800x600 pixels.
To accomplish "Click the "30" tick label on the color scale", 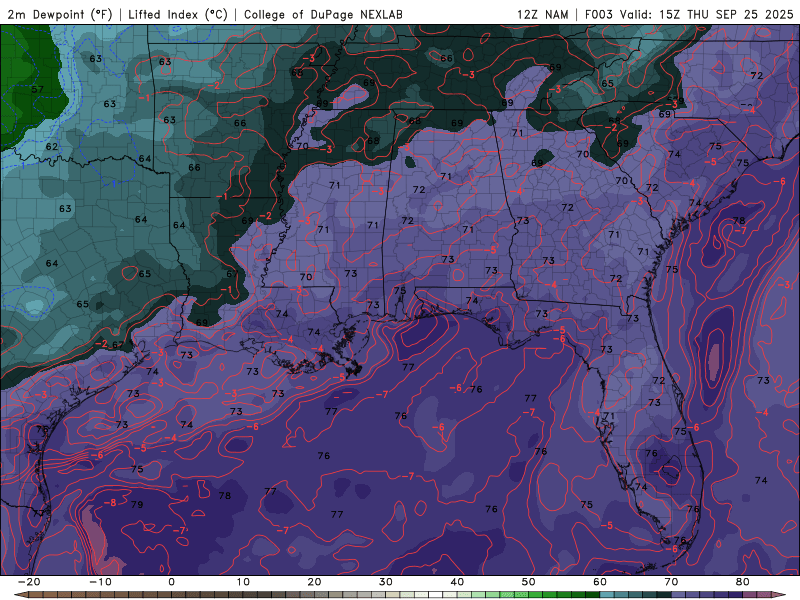I will tap(386, 582).
